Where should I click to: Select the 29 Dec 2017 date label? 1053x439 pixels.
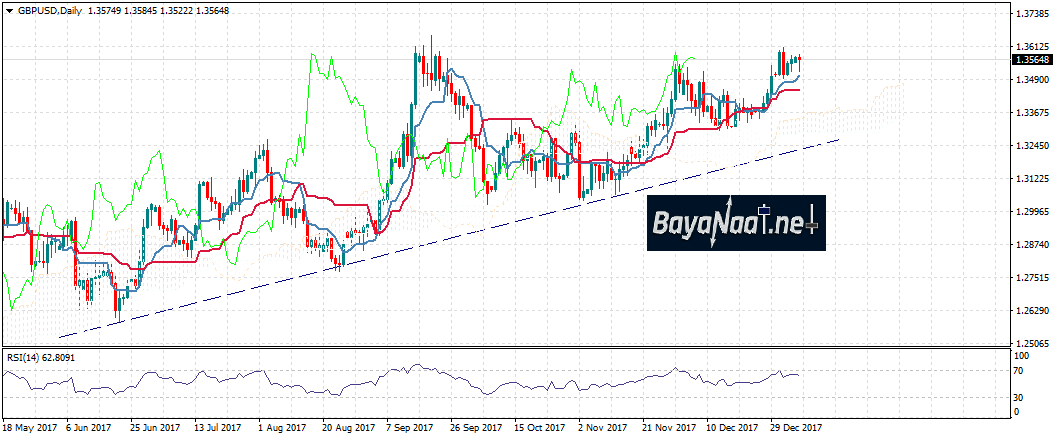(797, 427)
